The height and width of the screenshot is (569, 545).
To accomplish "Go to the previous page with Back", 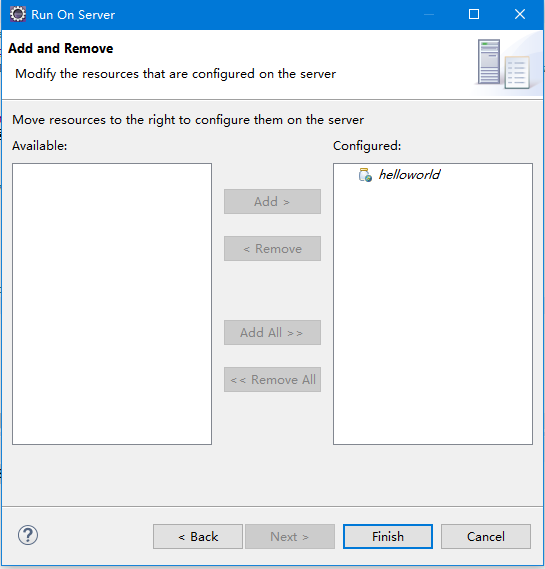I will [x=198, y=536].
